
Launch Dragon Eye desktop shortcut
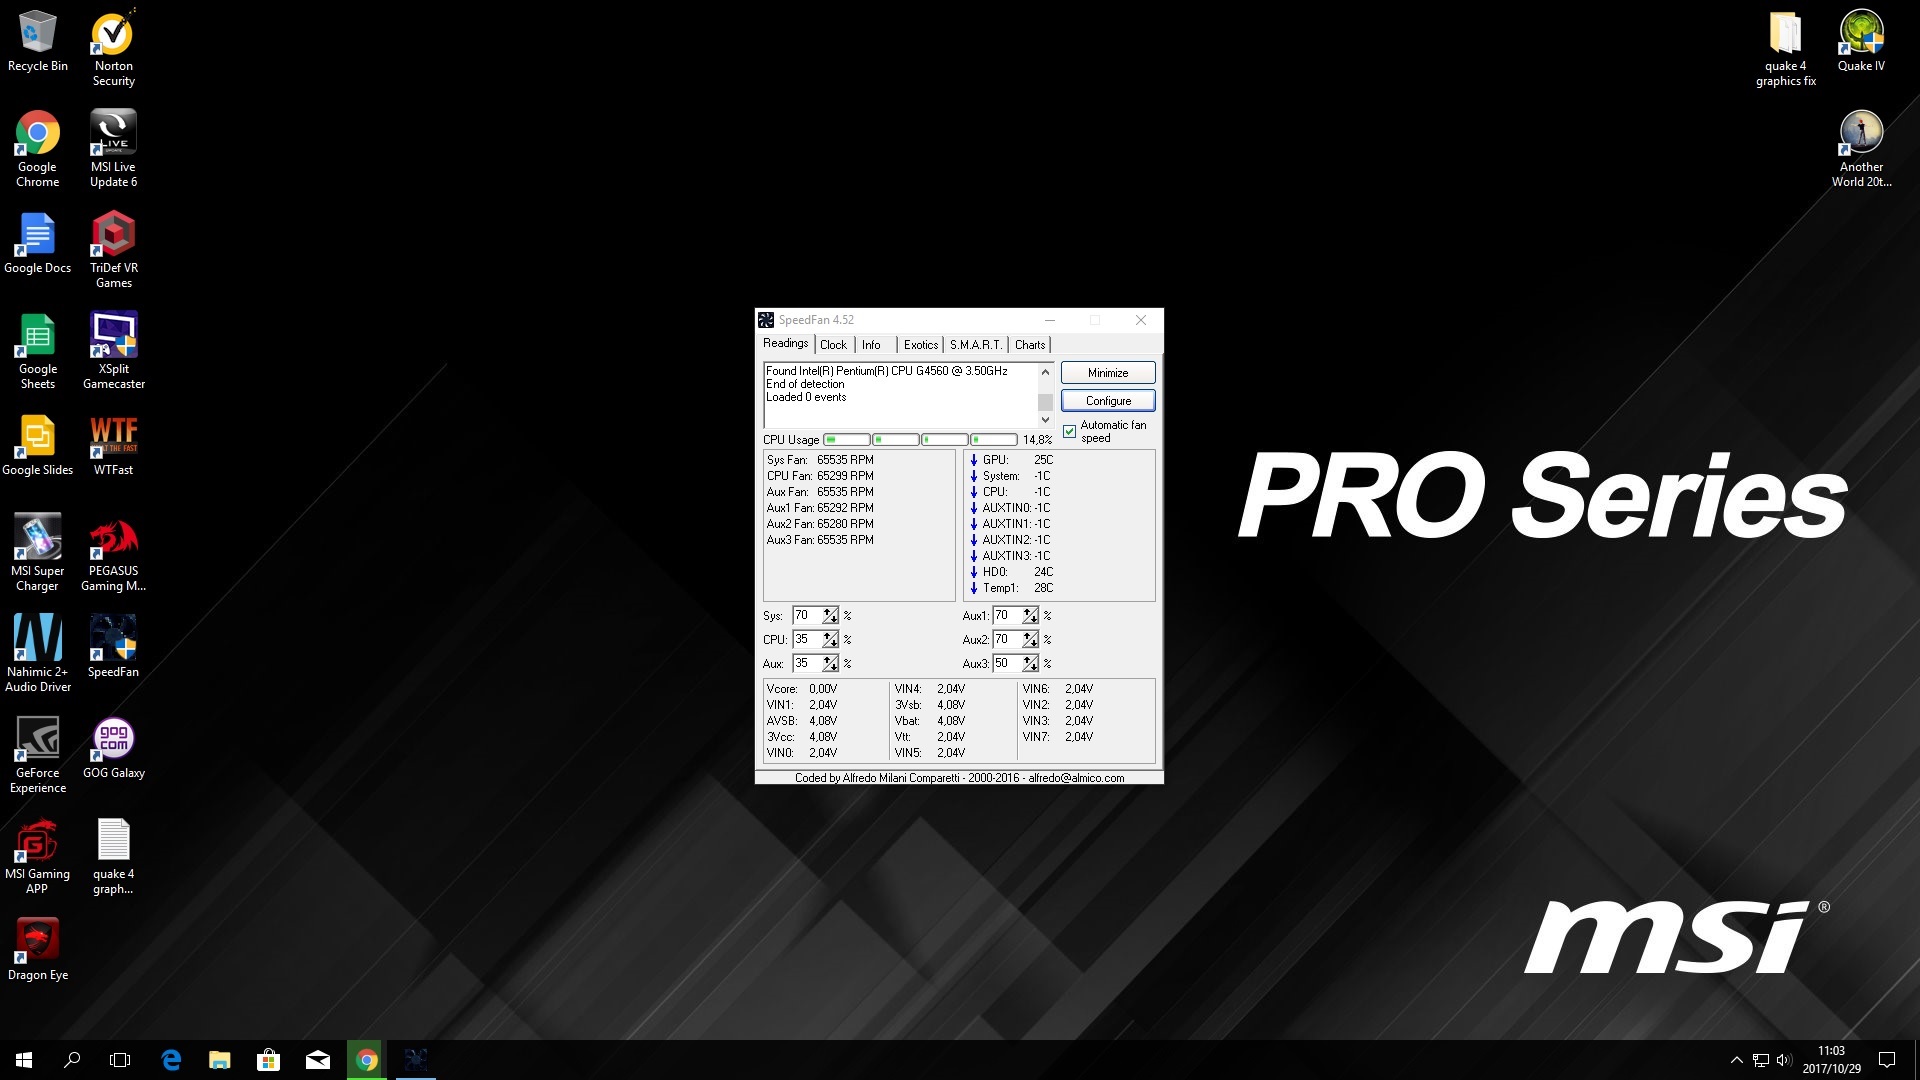pos(38,950)
